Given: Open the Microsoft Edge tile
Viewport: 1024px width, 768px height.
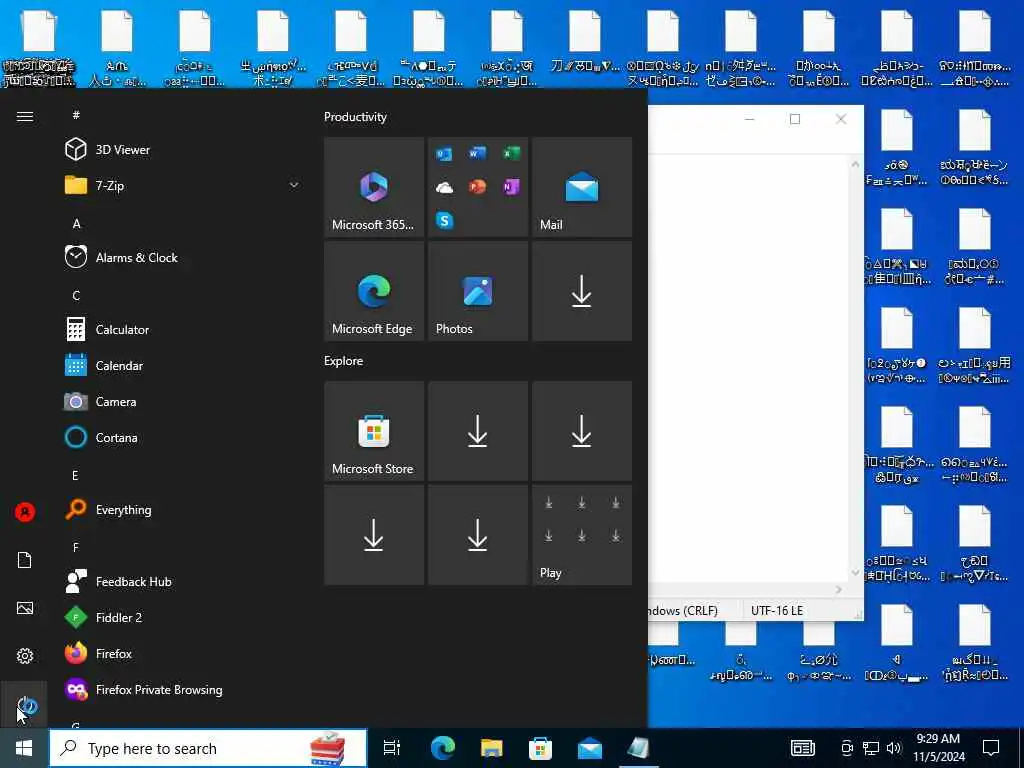Looking at the screenshot, I should [374, 291].
